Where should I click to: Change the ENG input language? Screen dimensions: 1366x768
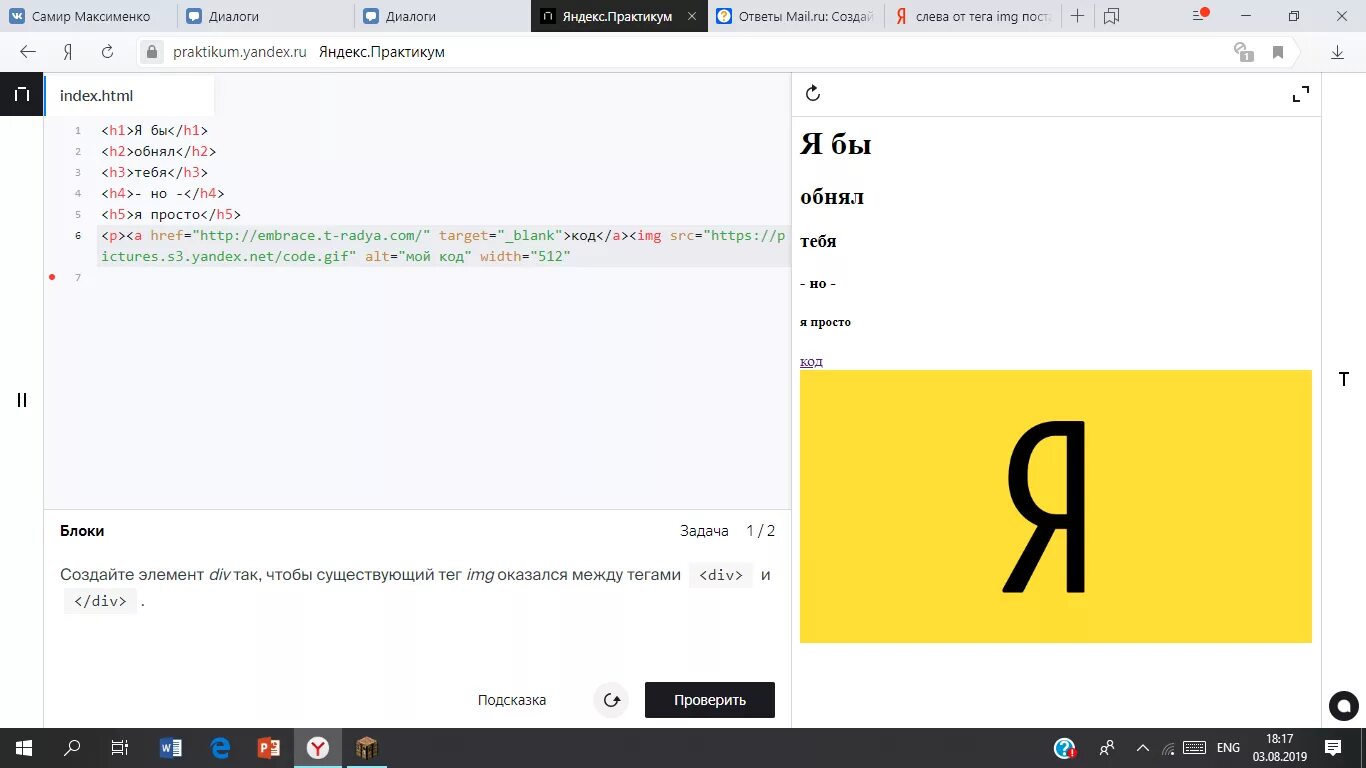[x=1228, y=748]
